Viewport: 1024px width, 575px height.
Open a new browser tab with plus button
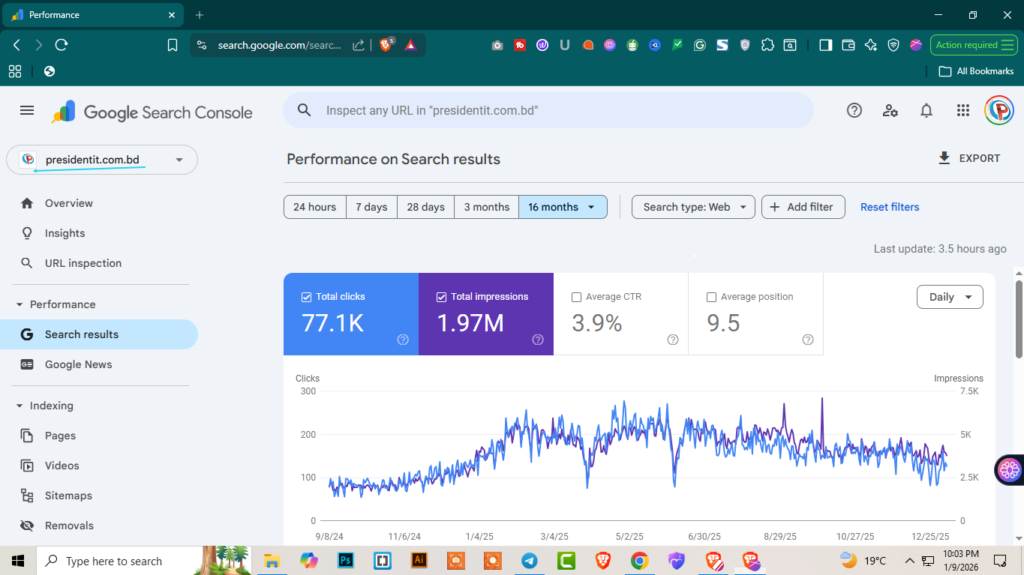pos(199,14)
